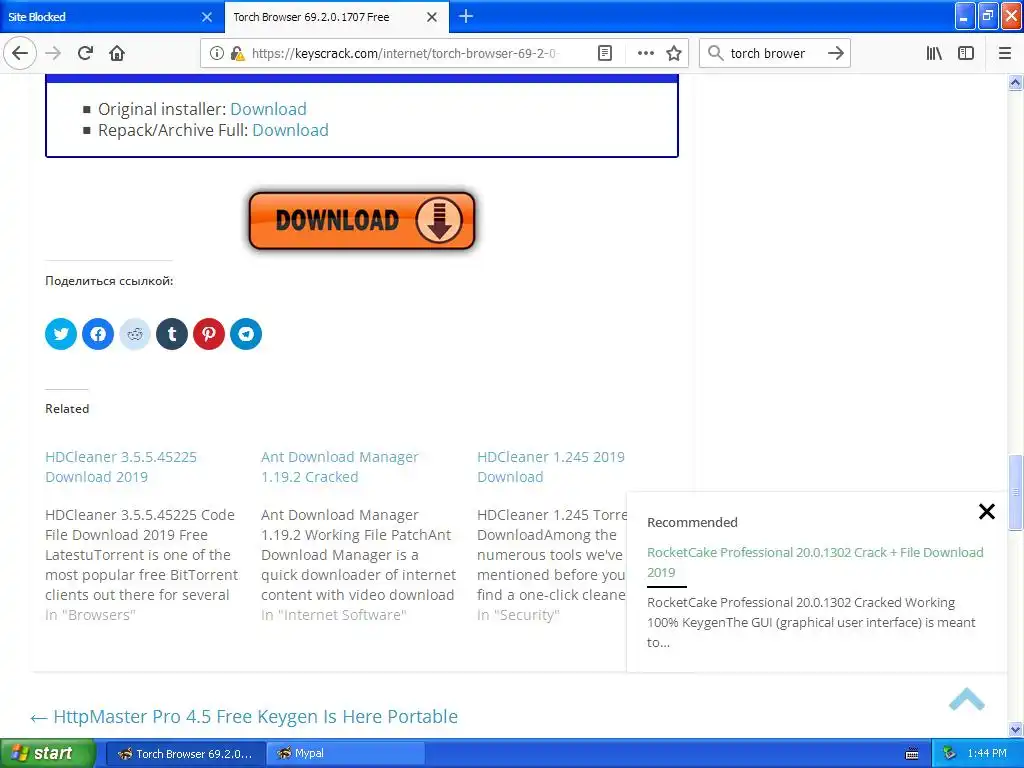1024x768 pixels.
Task: Switch to Torch Browser 69.2.0 taskbar item
Action: tap(185, 754)
